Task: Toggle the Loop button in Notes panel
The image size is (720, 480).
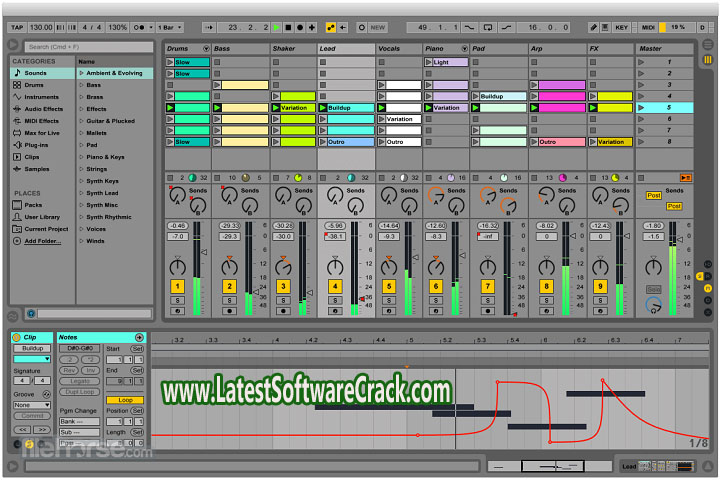Action: [x=125, y=400]
